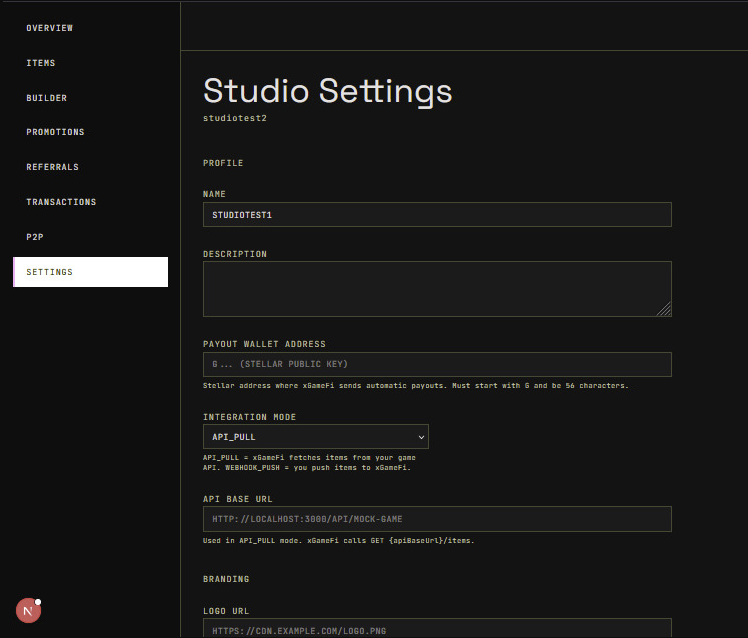Click the Stellar address helper text
Viewport: 748px width, 638px height.
[416, 386]
